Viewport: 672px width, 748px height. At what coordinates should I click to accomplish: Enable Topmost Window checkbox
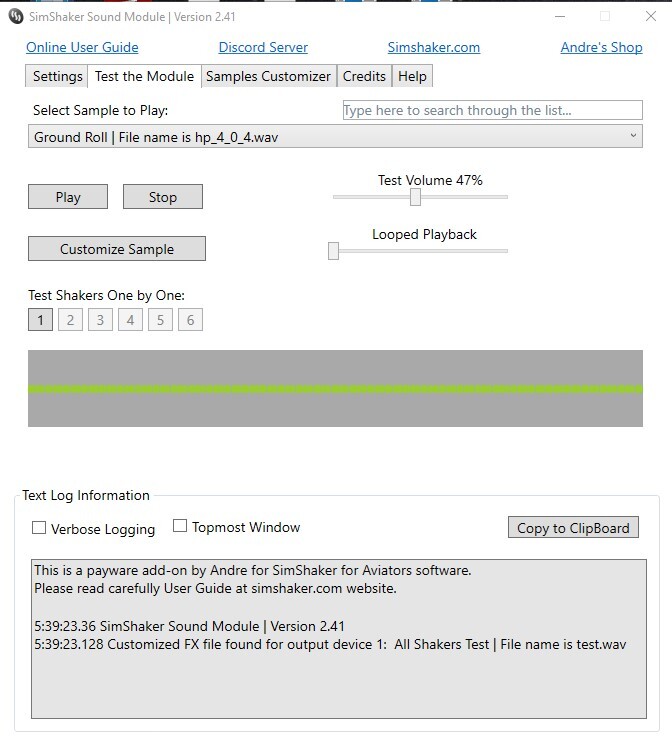180,526
